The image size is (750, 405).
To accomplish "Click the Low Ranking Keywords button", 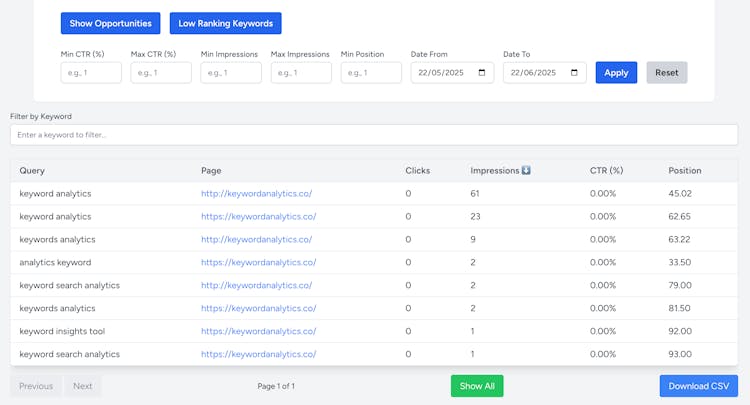I will [225, 23].
